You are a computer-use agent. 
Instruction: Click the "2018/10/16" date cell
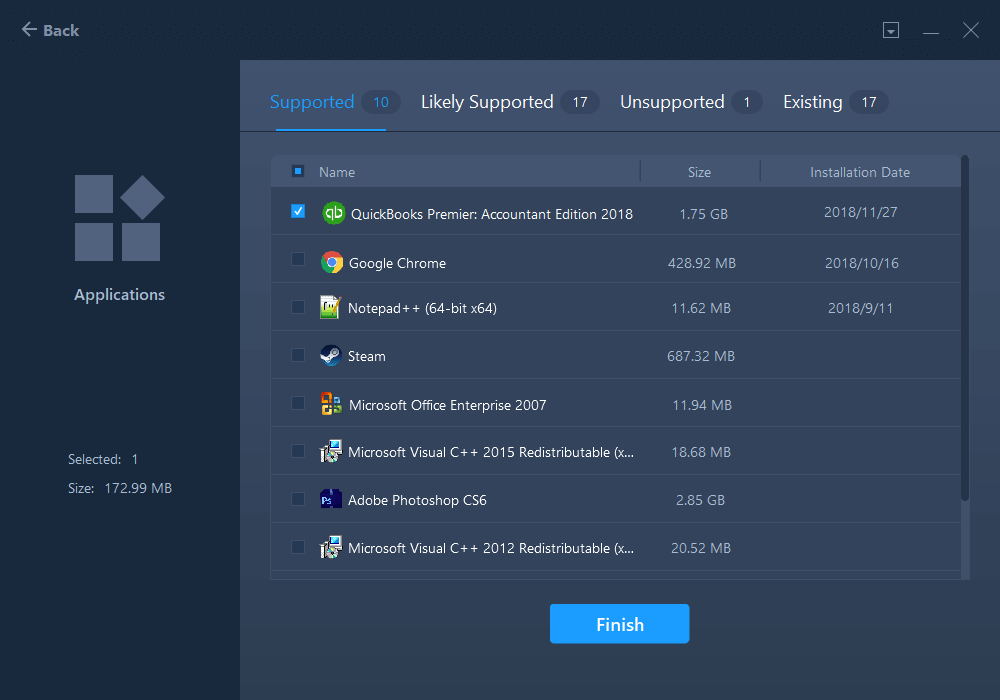tap(862, 263)
